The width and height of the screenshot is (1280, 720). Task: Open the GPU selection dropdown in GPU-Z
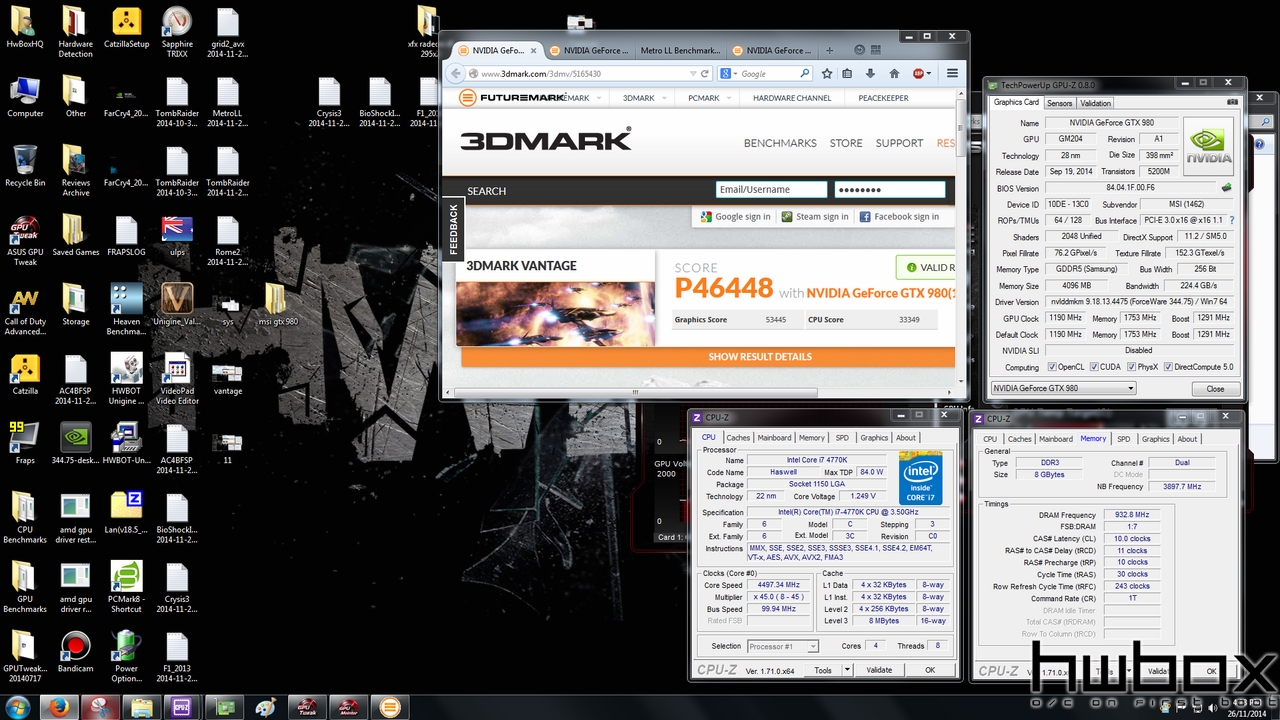[x=1063, y=388]
